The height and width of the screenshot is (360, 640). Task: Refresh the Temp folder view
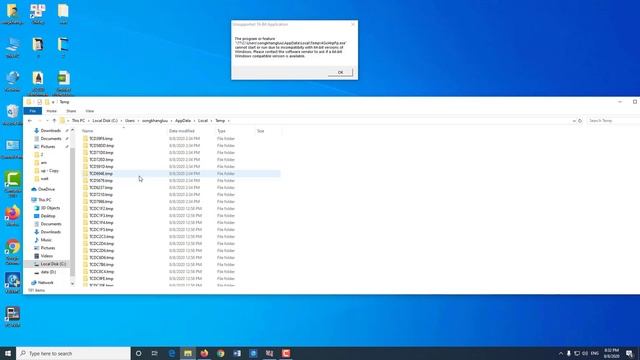tap(580, 121)
